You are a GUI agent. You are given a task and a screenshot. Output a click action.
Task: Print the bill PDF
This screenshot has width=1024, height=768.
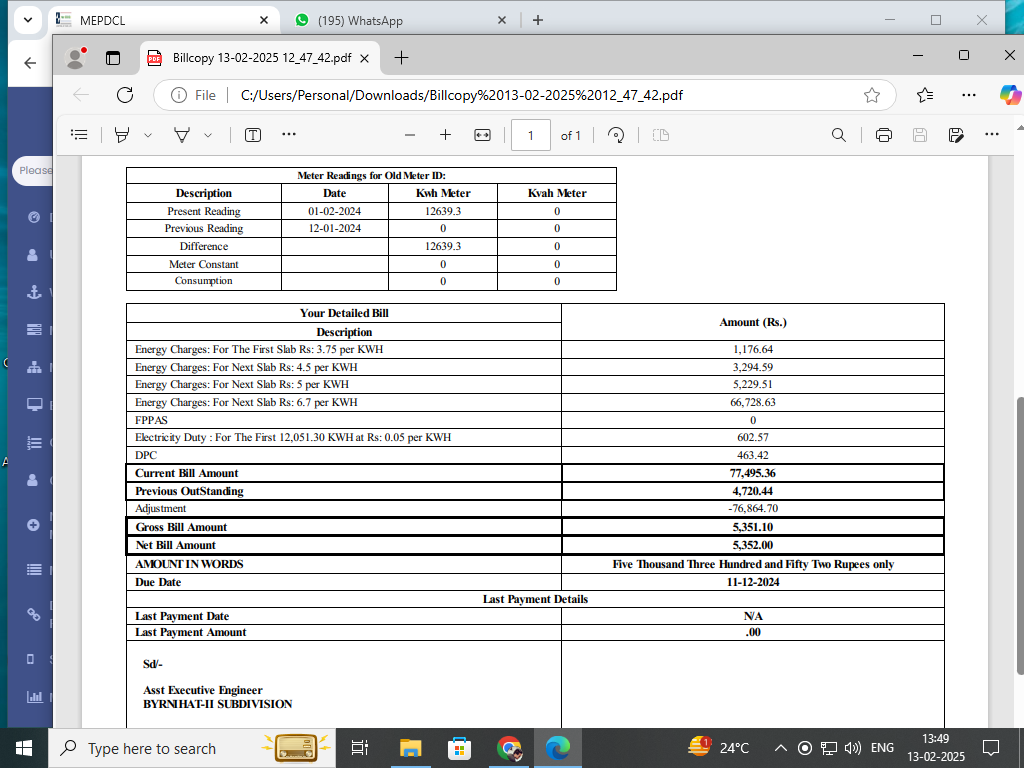pos(884,135)
